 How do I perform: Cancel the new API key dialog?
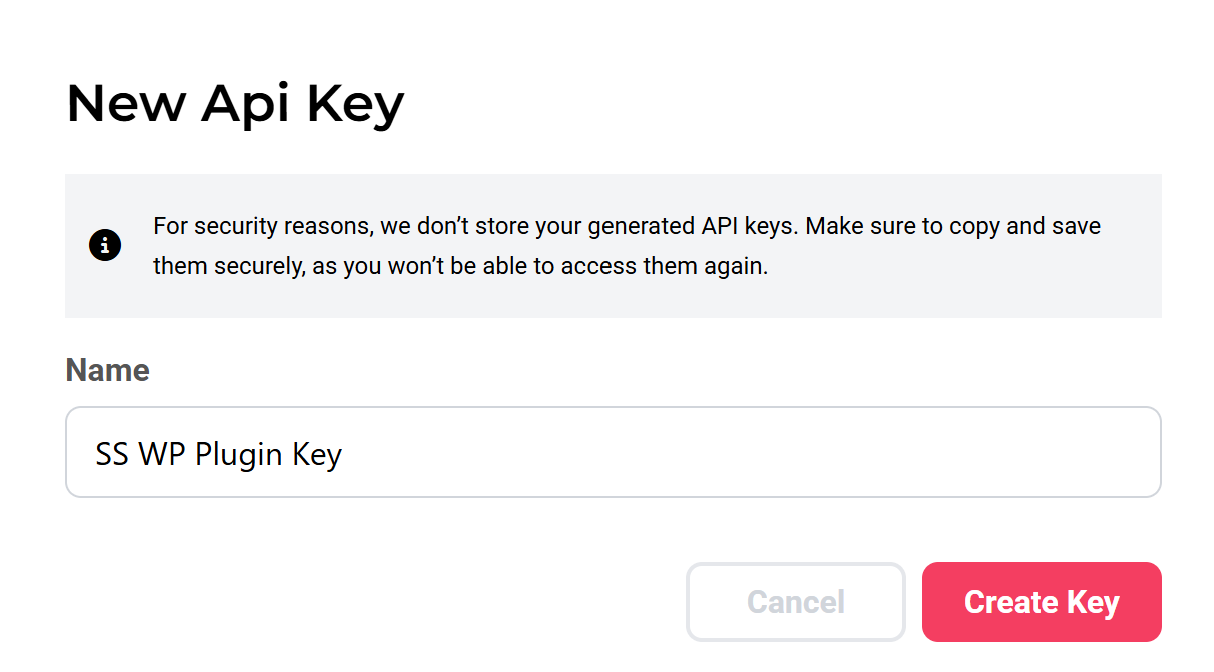coord(795,602)
